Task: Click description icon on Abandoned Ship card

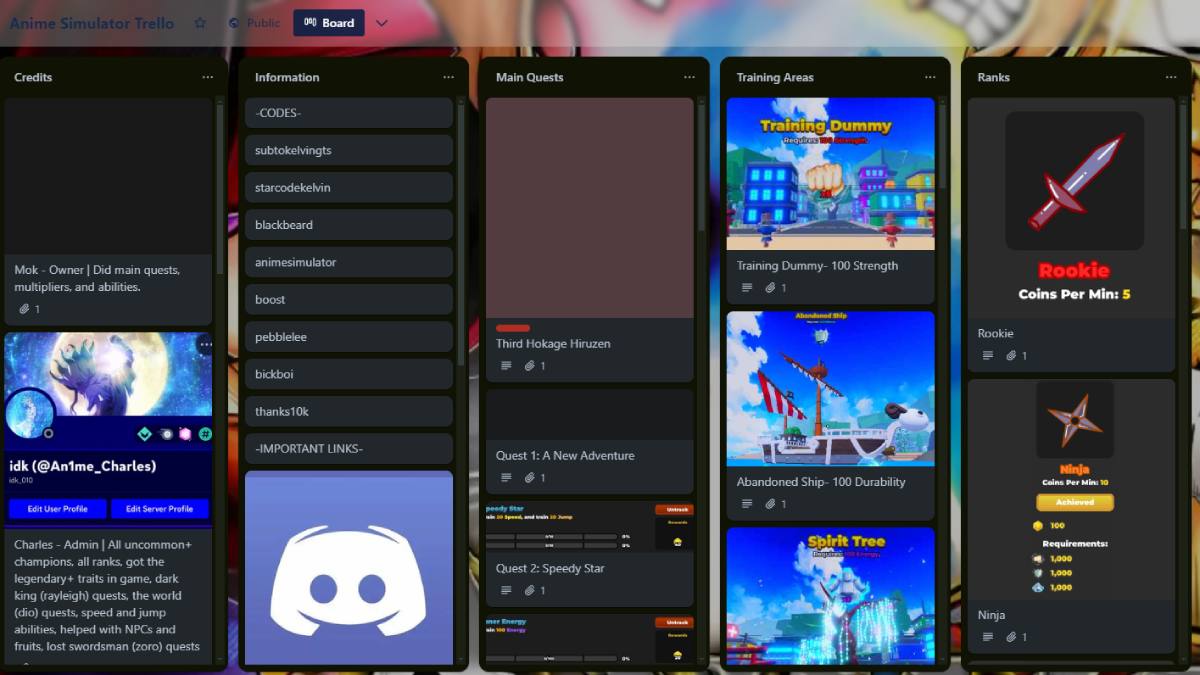Action: click(747, 504)
